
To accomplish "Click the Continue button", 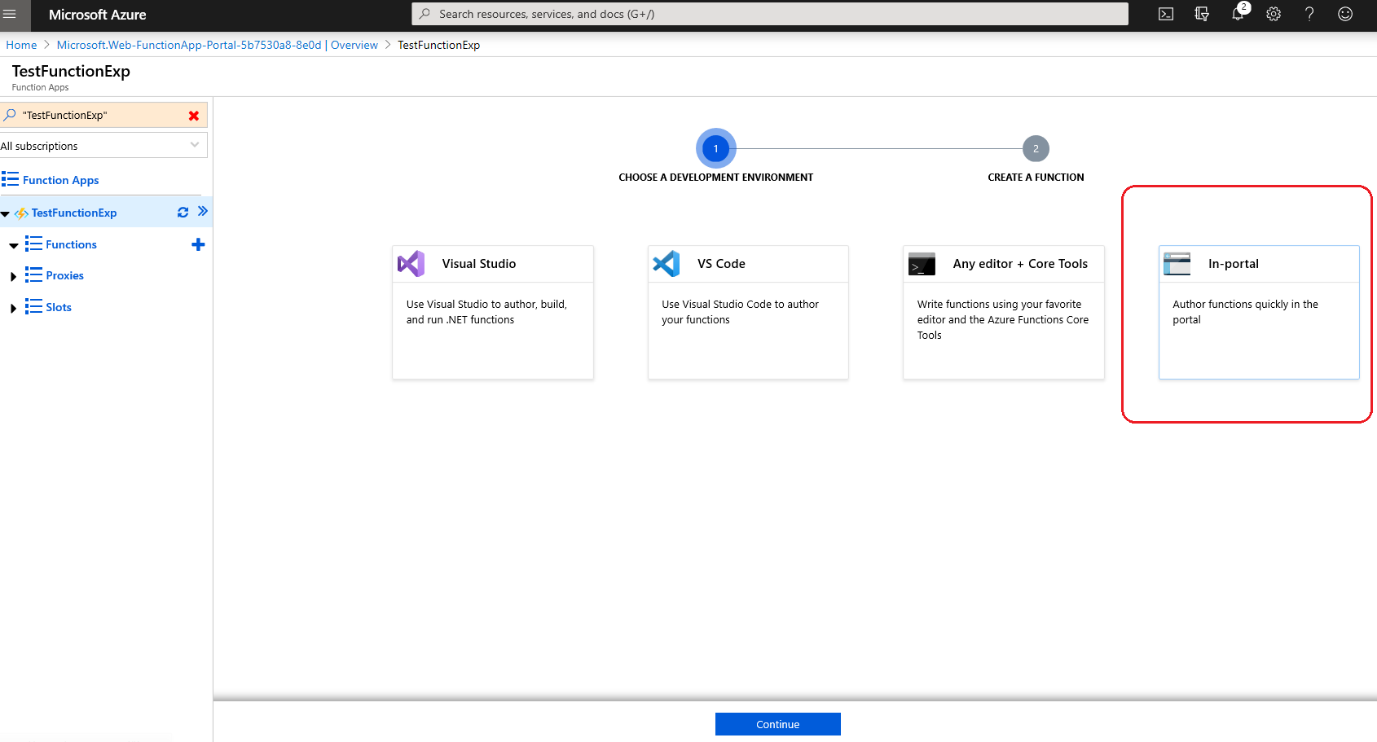I will click(x=778, y=724).
